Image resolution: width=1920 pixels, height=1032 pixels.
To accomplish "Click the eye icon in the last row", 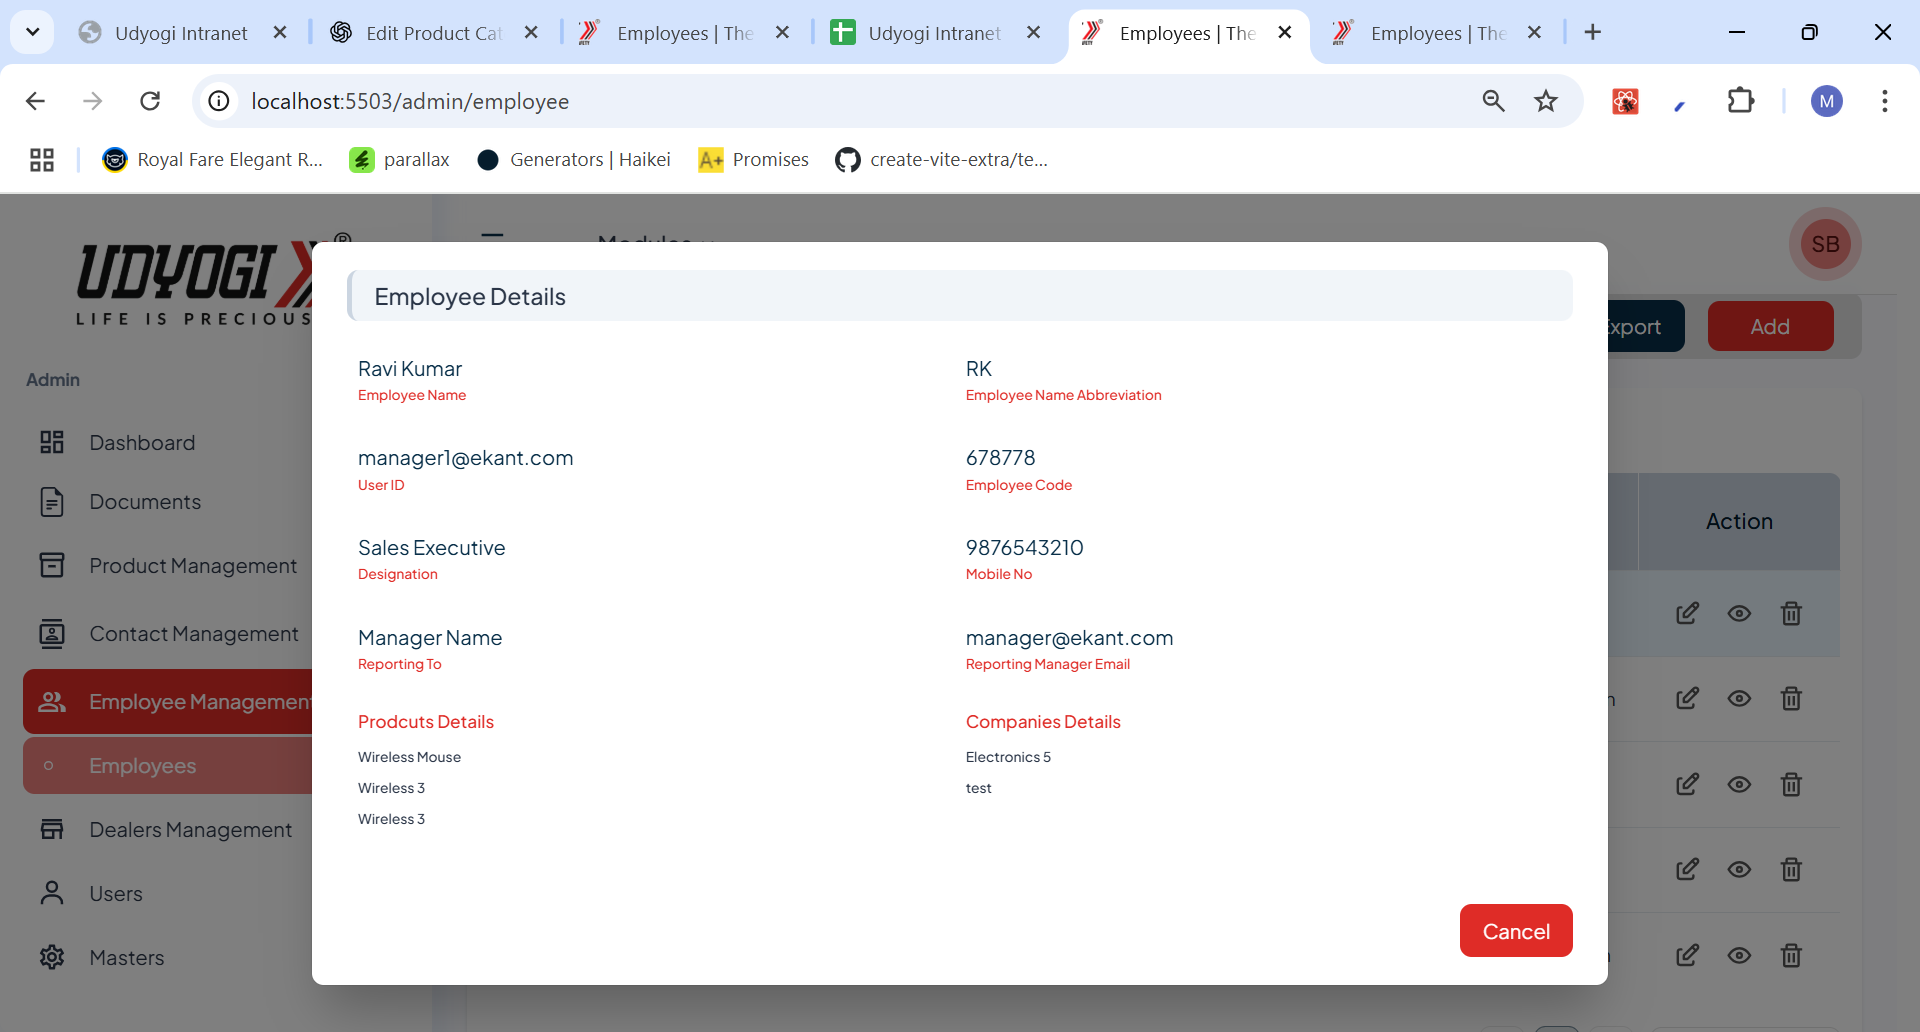I will pyautogui.click(x=1739, y=956).
